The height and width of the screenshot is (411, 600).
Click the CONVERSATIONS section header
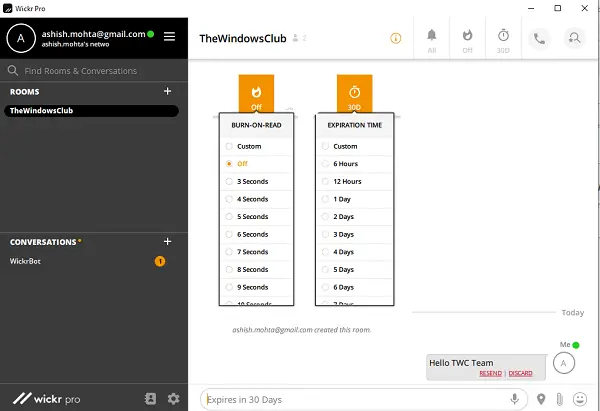[43, 242]
